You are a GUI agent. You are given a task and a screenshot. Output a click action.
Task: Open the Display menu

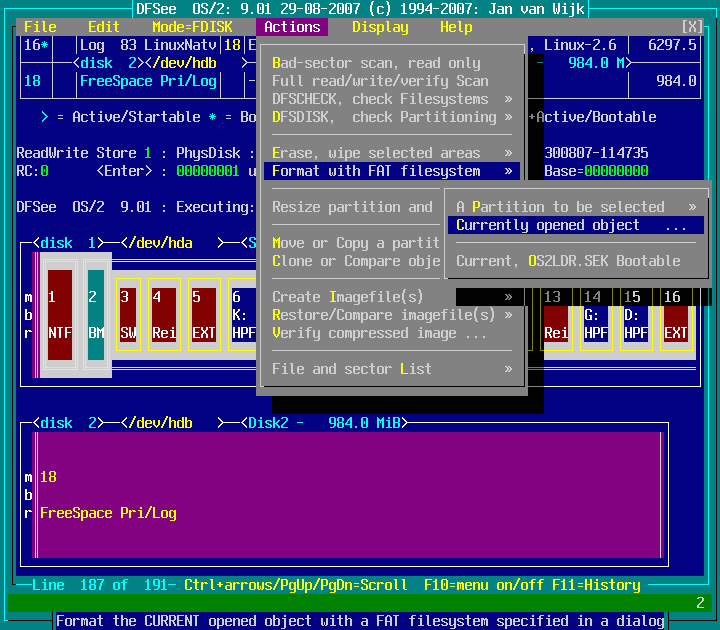[380, 27]
